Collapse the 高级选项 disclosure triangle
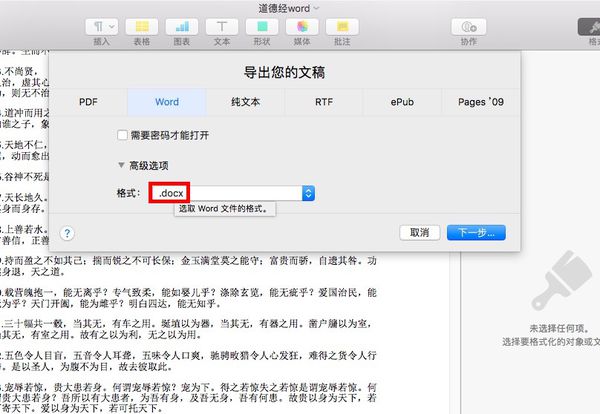The width and height of the screenshot is (600, 414). pyautogui.click(x=121, y=165)
